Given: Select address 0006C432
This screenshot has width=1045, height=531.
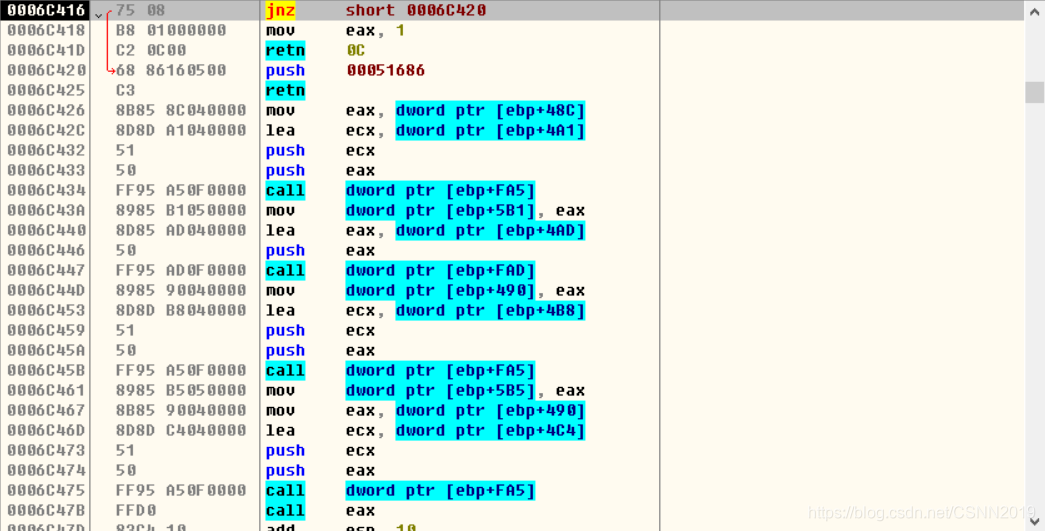Looking at the screenshot, I should [x=46, y=151].
